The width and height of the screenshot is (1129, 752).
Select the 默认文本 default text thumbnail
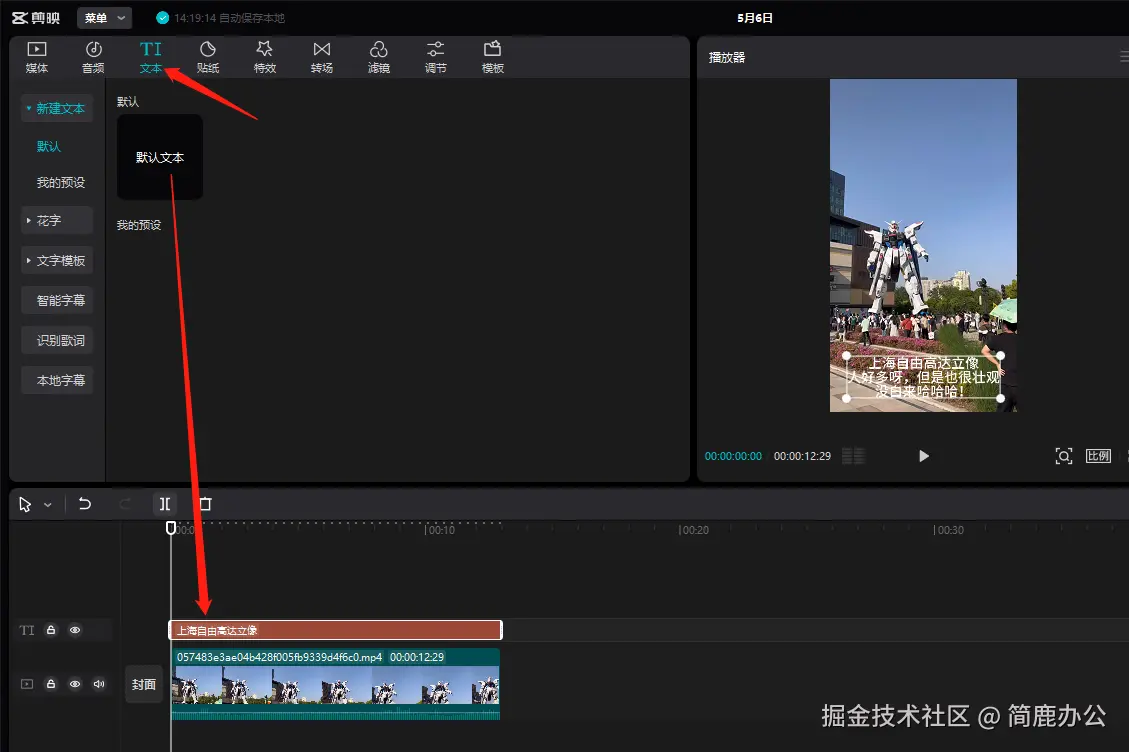[159, 157]
